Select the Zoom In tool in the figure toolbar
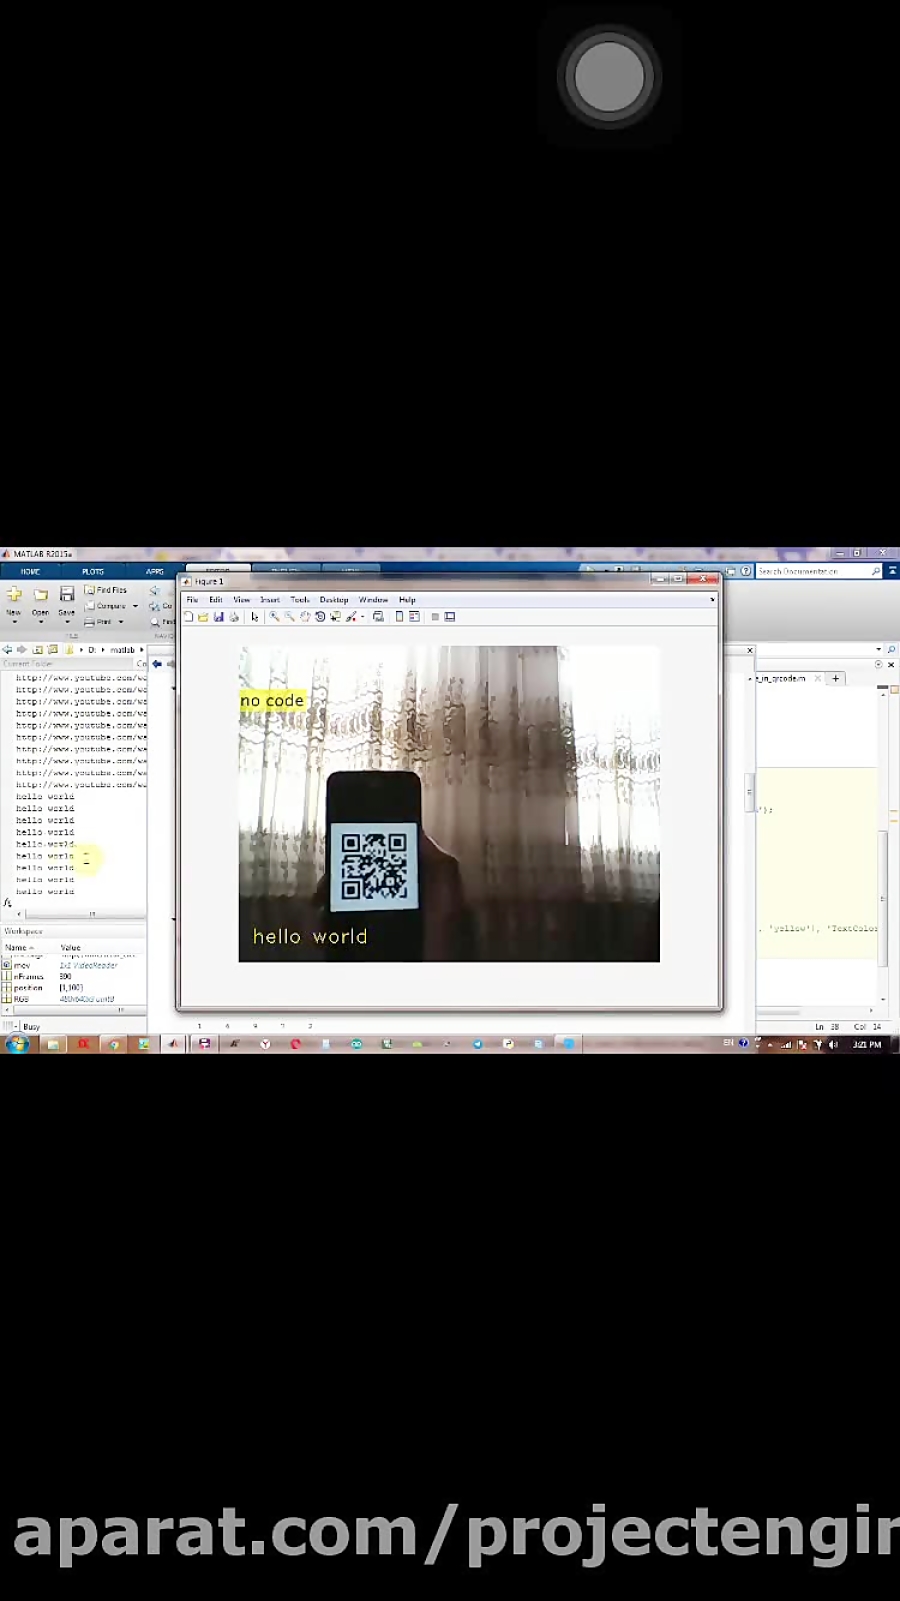The image size is (900, 1601). 274,617
